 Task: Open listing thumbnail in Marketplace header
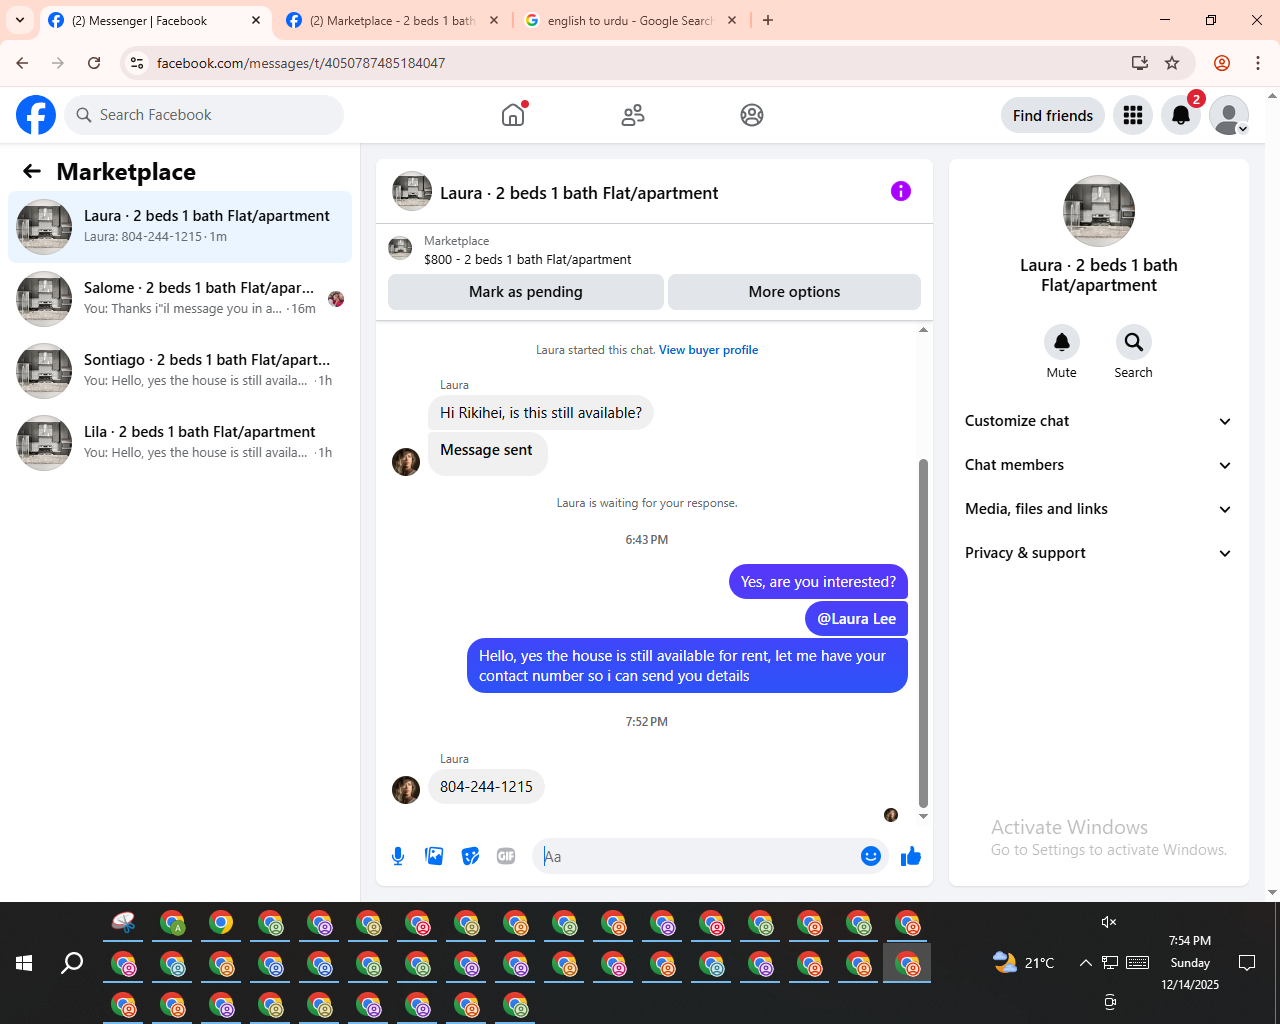point(400,249)
